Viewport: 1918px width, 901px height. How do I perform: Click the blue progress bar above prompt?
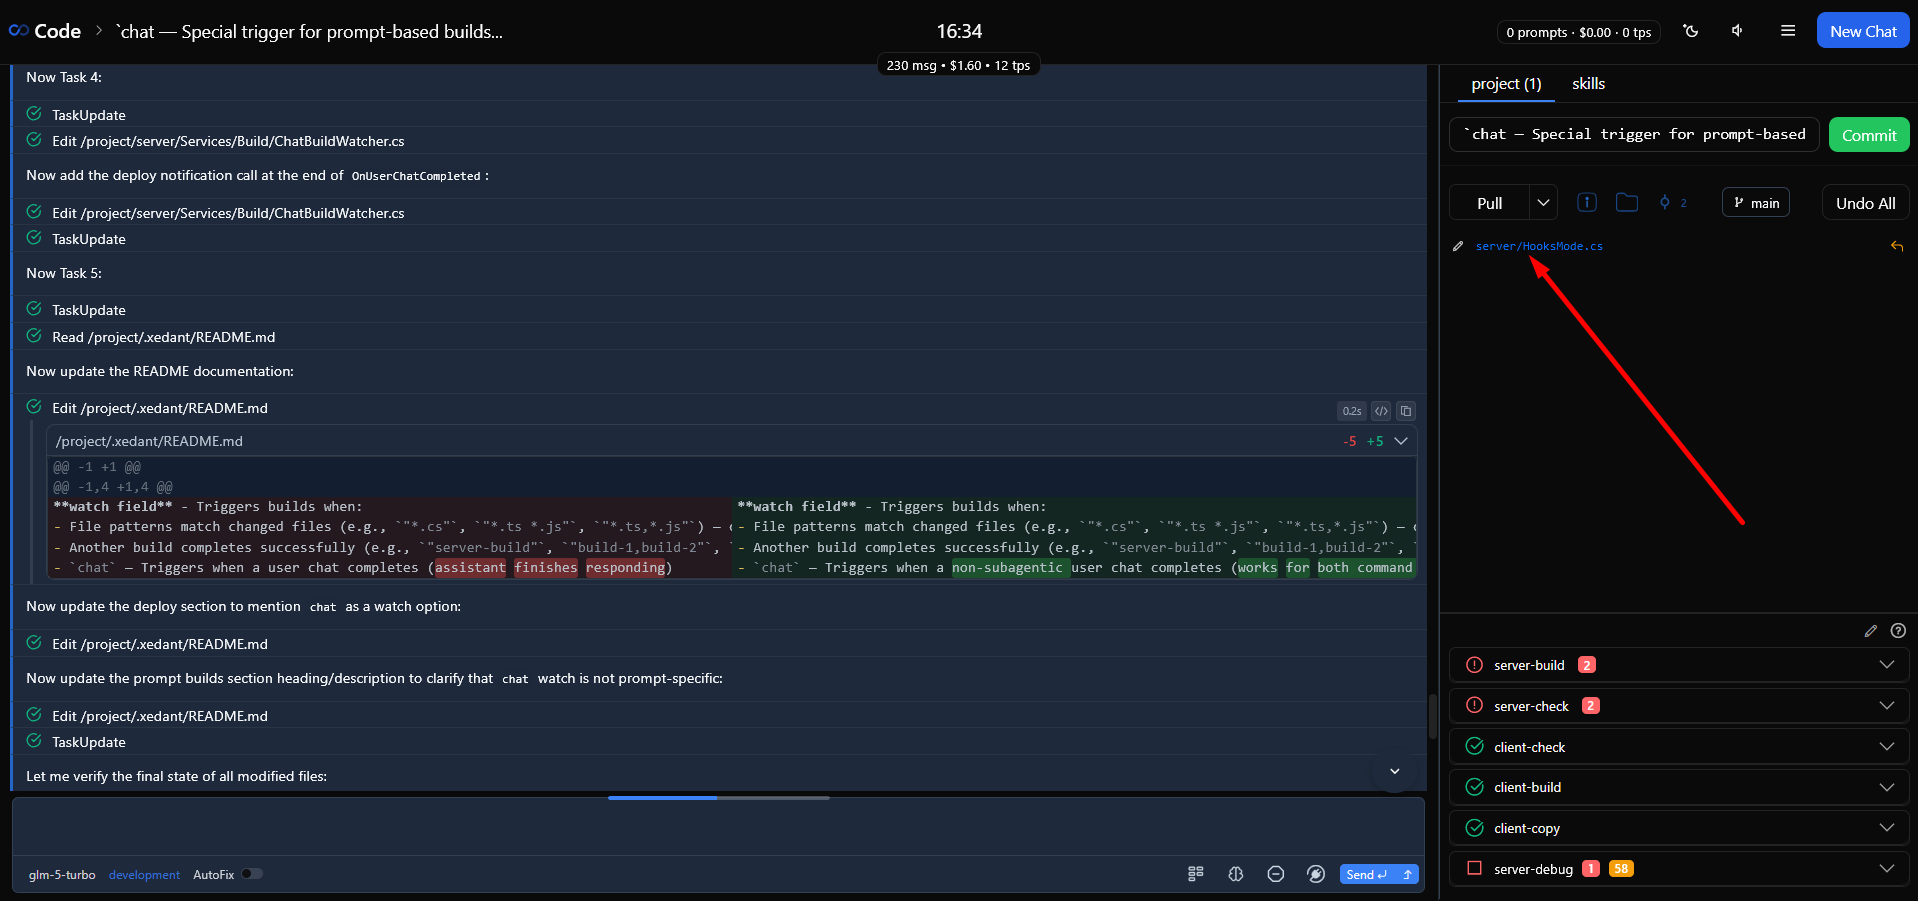point(662,798)
